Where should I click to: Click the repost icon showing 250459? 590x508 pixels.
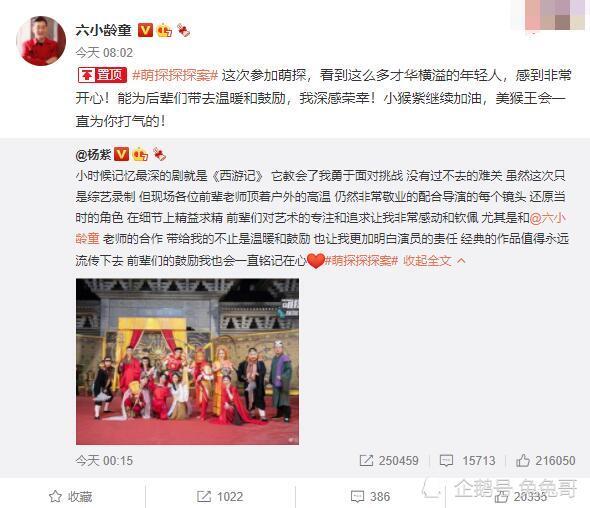[366, 460]
